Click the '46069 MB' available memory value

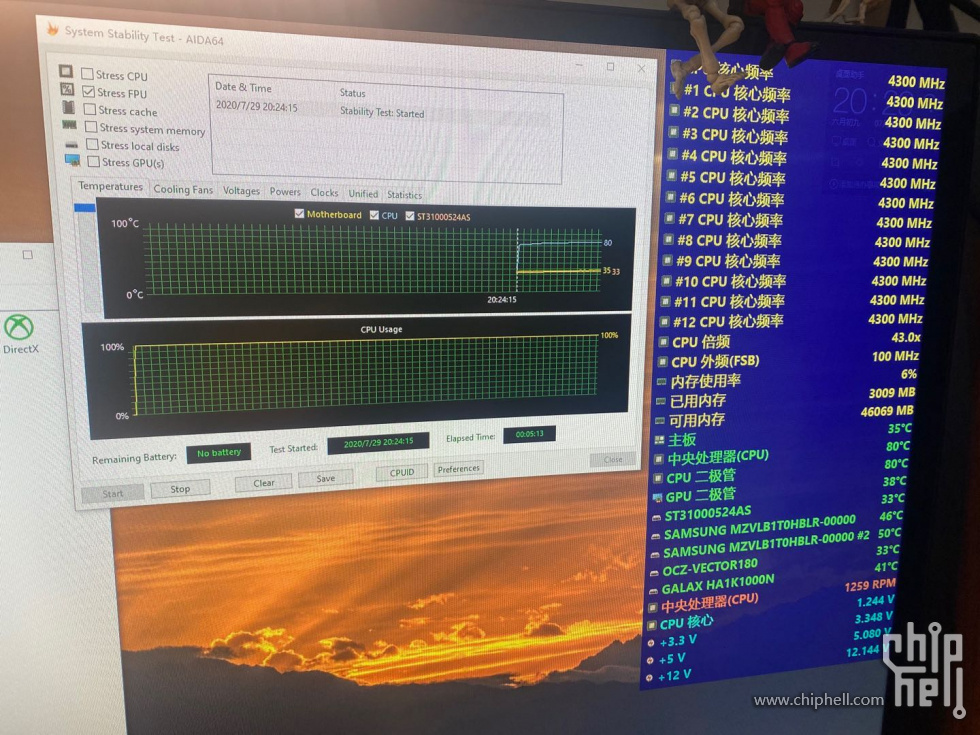tap(887, 411)
